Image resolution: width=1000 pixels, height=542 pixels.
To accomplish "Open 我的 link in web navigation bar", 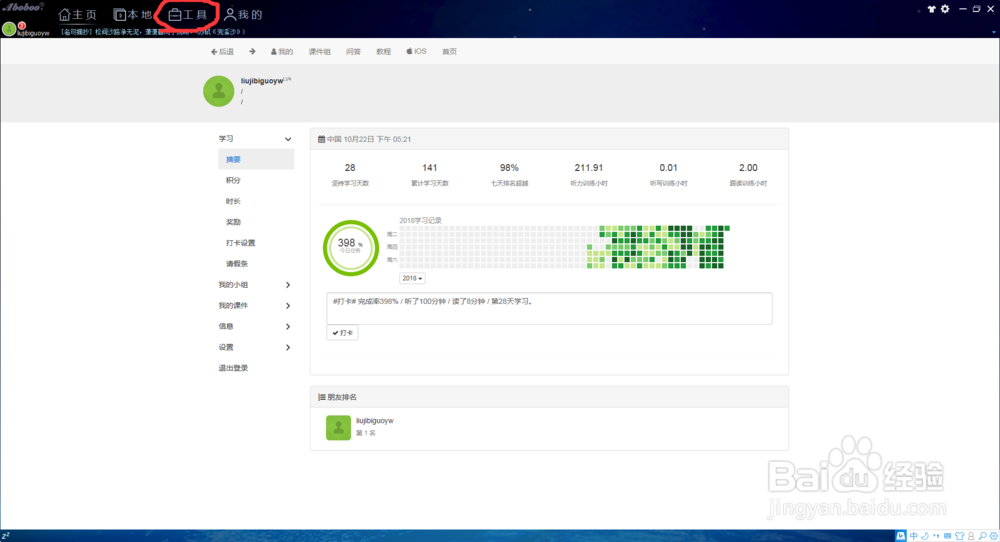I will pyautogui.click(x=282, y=52).
